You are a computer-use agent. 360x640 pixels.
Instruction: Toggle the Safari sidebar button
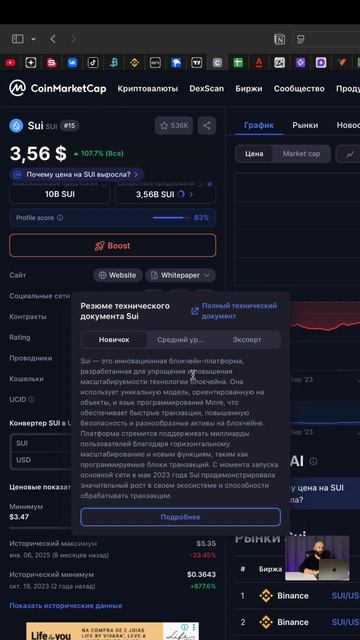tap(18, 39)
